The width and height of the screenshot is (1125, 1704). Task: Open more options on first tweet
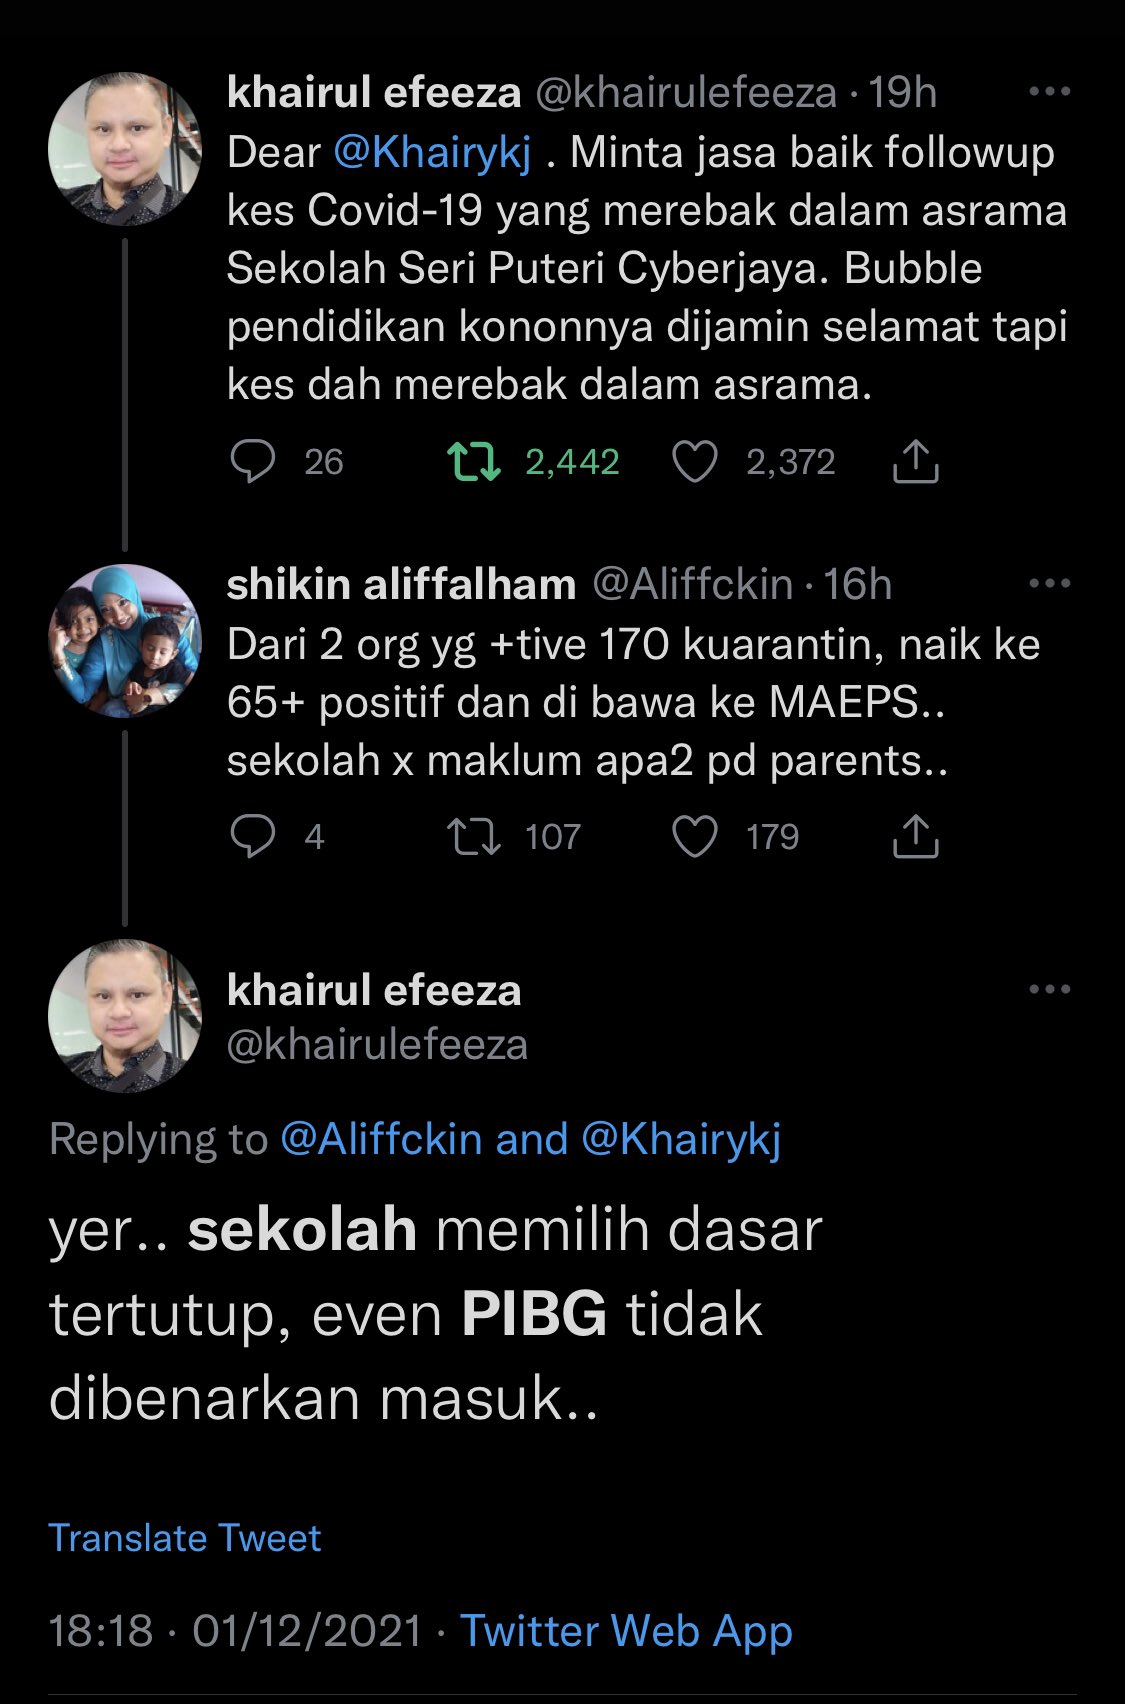click(1049, 92)
